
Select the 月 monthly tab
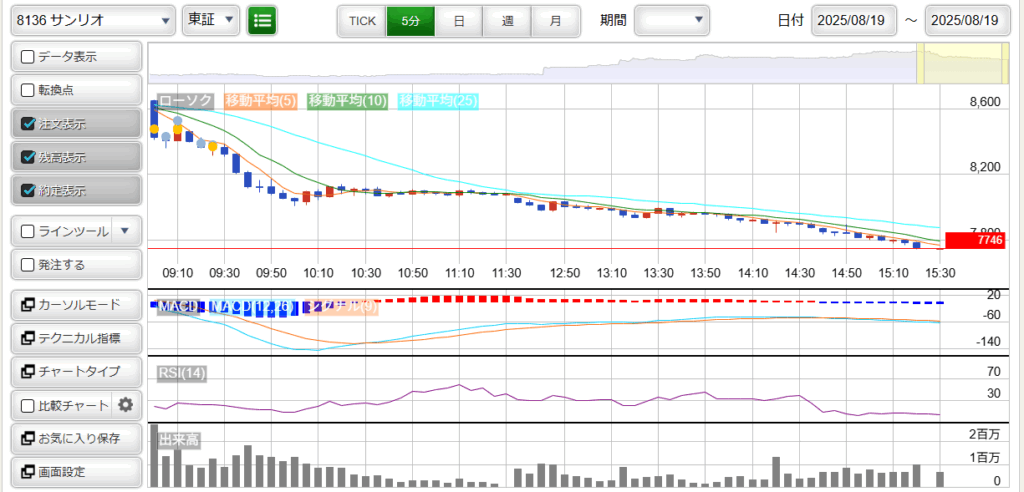[556, 21]
